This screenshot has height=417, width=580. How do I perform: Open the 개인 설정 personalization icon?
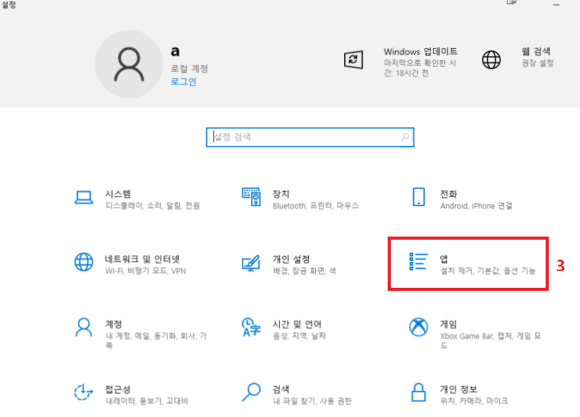click(251, 263)
